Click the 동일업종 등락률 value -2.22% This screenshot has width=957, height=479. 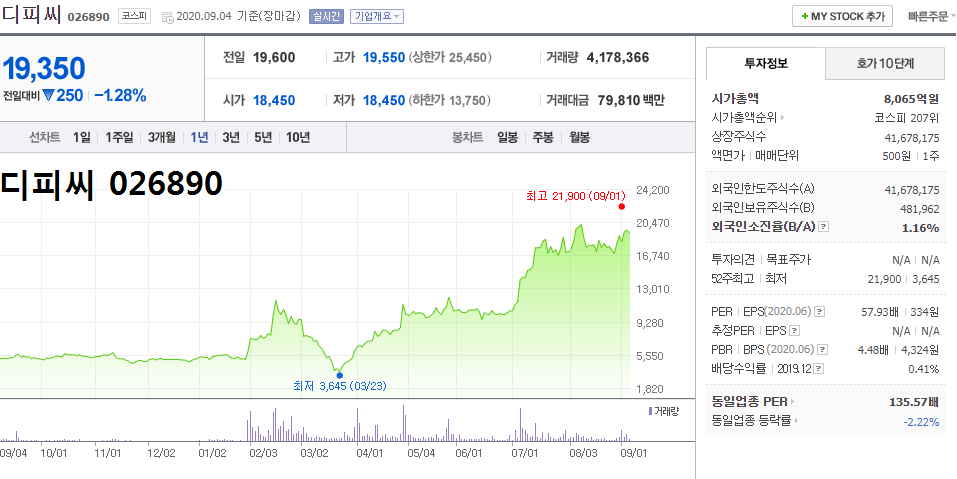[921, 421]
